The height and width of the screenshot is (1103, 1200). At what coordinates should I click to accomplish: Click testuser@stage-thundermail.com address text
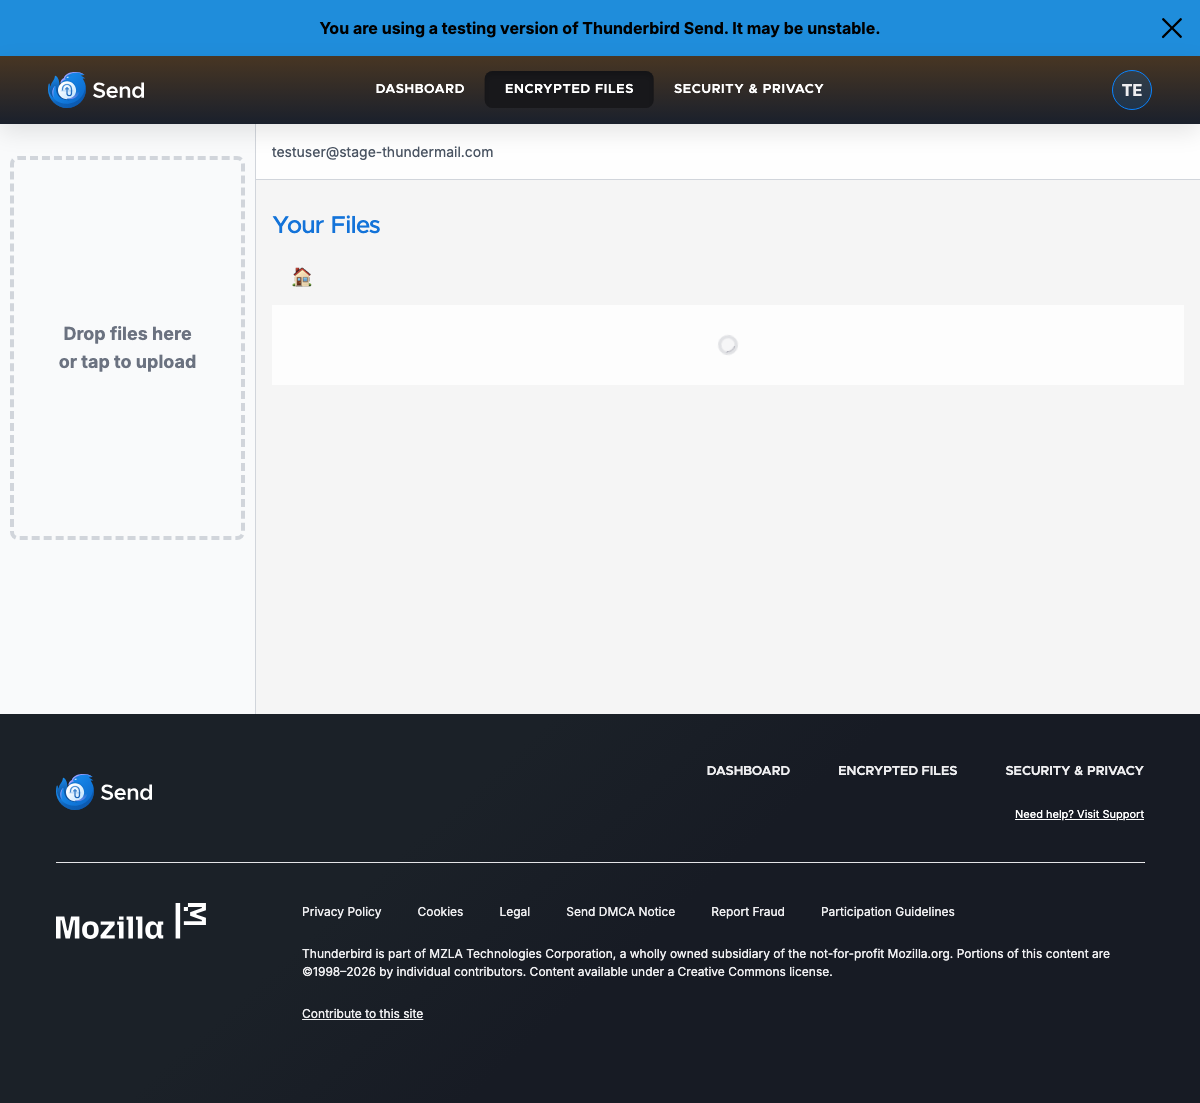(382, 152)
